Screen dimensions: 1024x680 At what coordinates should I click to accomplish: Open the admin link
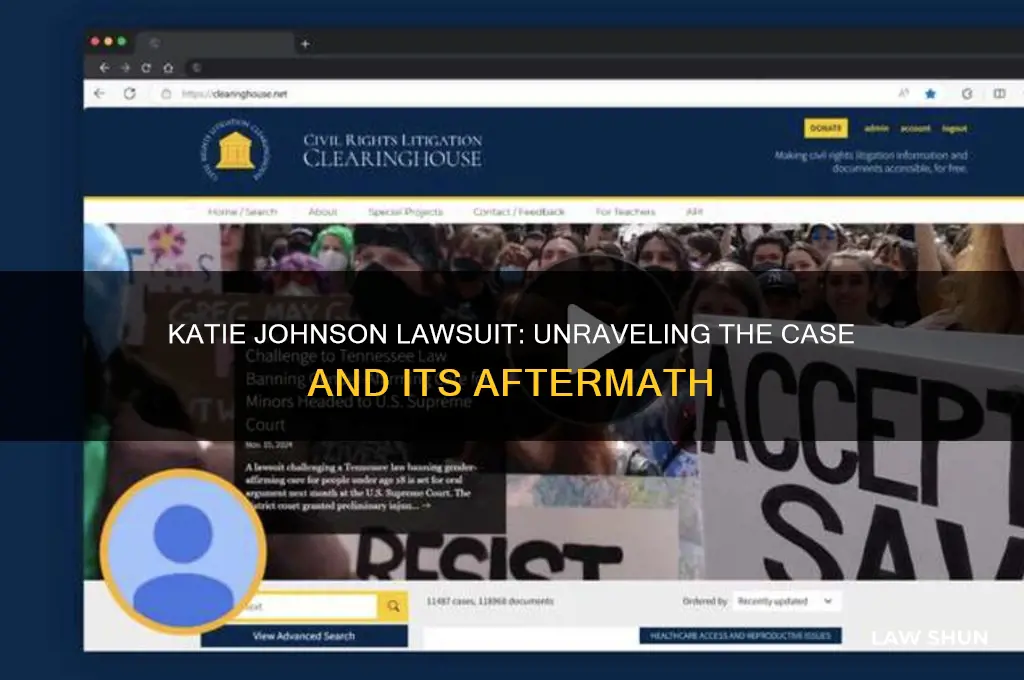click(876, 129)
